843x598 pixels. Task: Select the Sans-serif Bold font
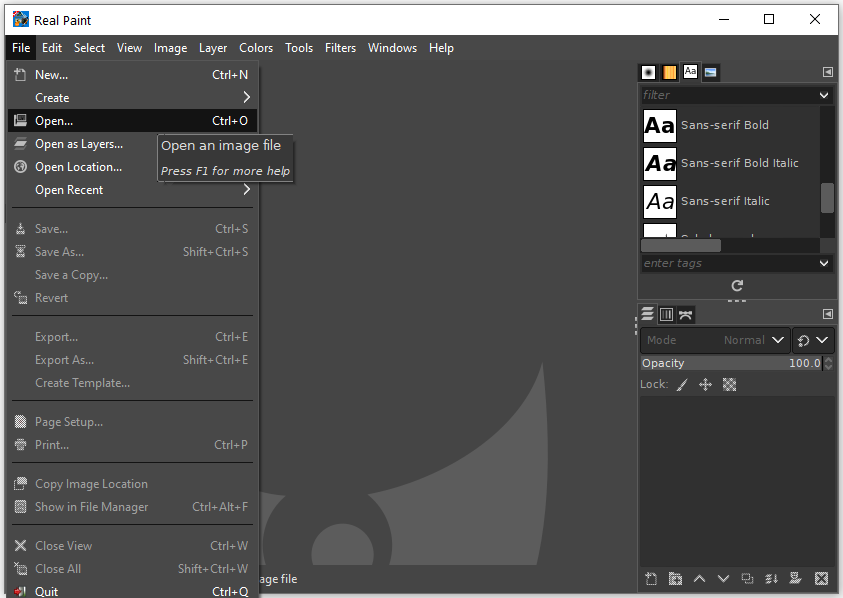[731, 125]
